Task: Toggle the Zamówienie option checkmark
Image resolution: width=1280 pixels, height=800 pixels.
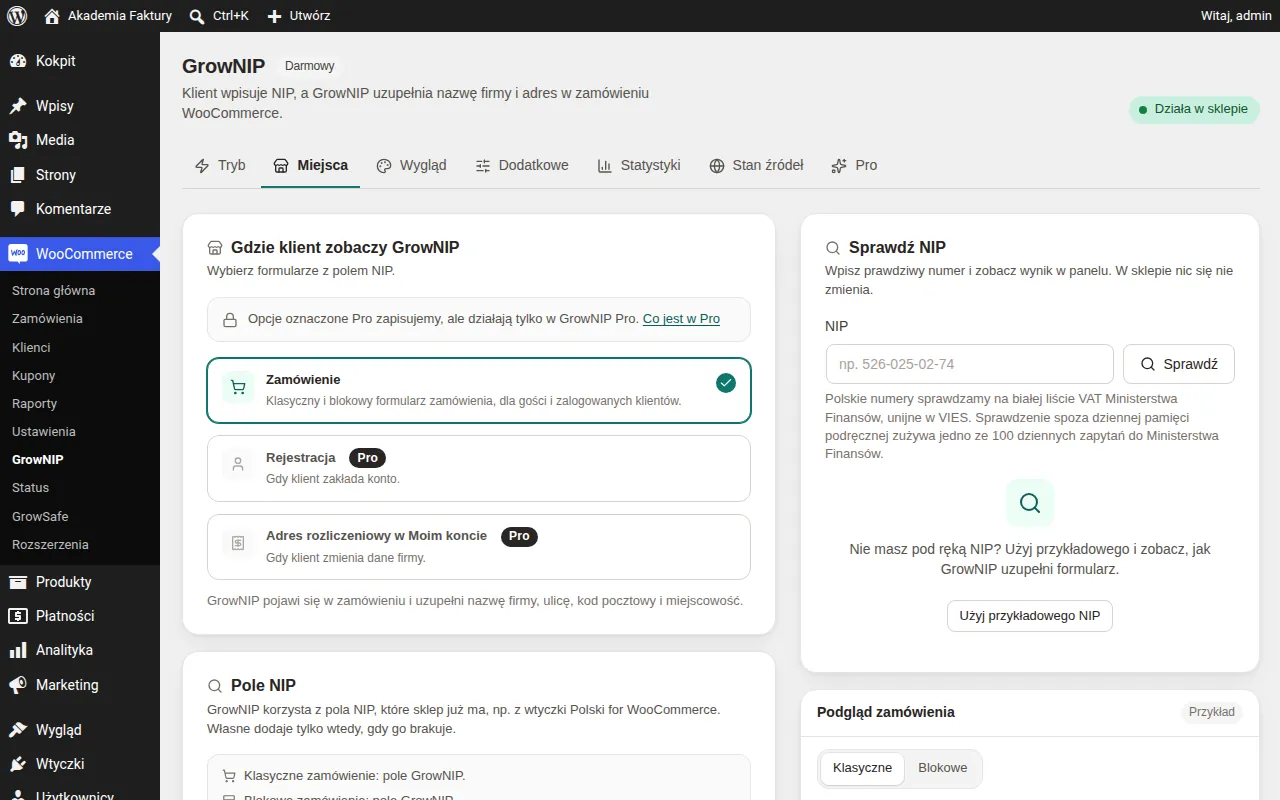Action: 726,383
